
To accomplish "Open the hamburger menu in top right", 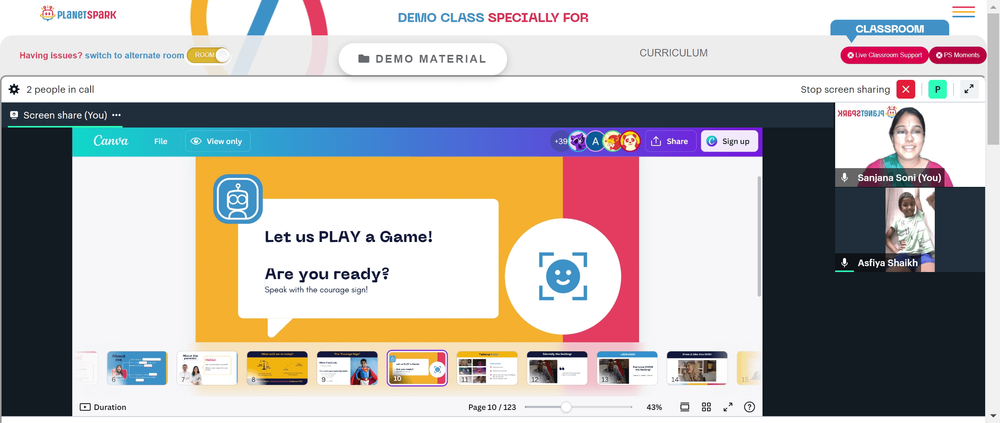I will point(963,11).
